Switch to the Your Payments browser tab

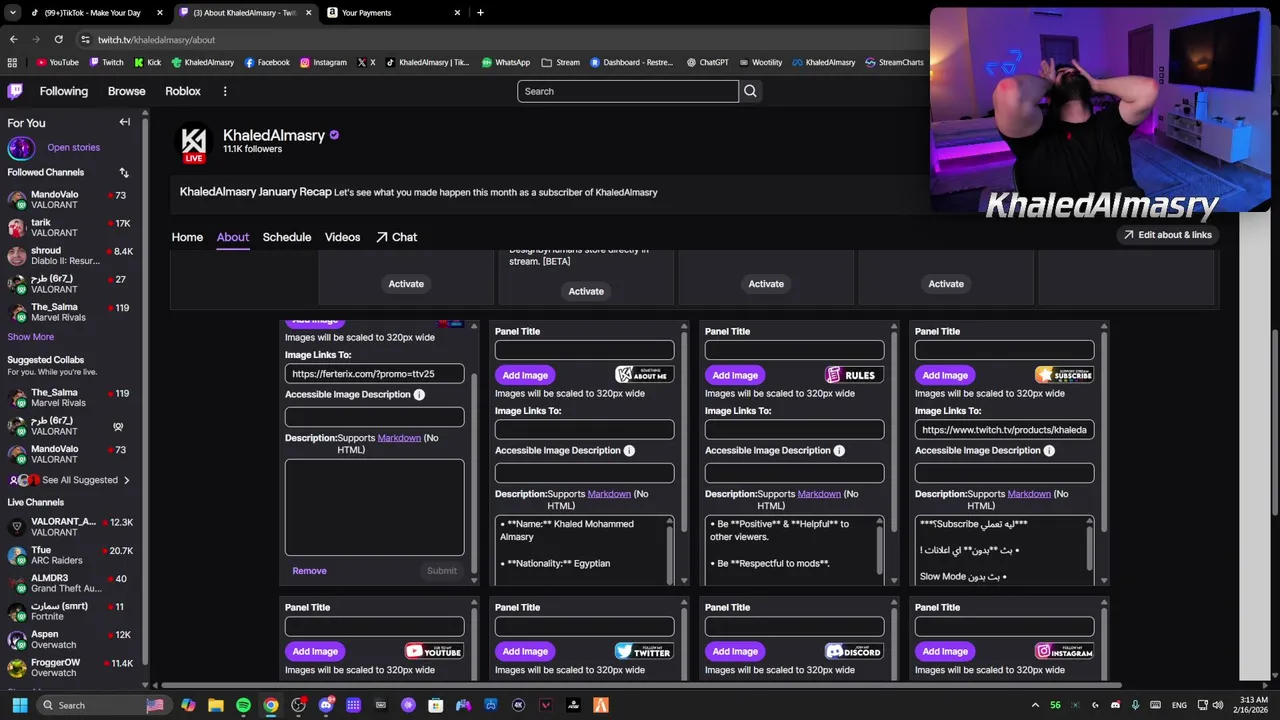[395, 13]
